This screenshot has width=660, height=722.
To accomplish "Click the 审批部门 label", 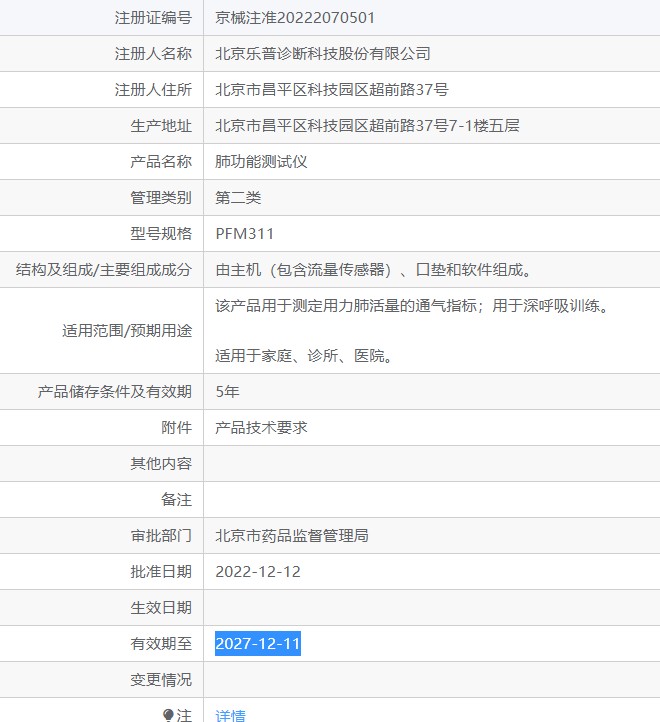I will tap(161, 536).
